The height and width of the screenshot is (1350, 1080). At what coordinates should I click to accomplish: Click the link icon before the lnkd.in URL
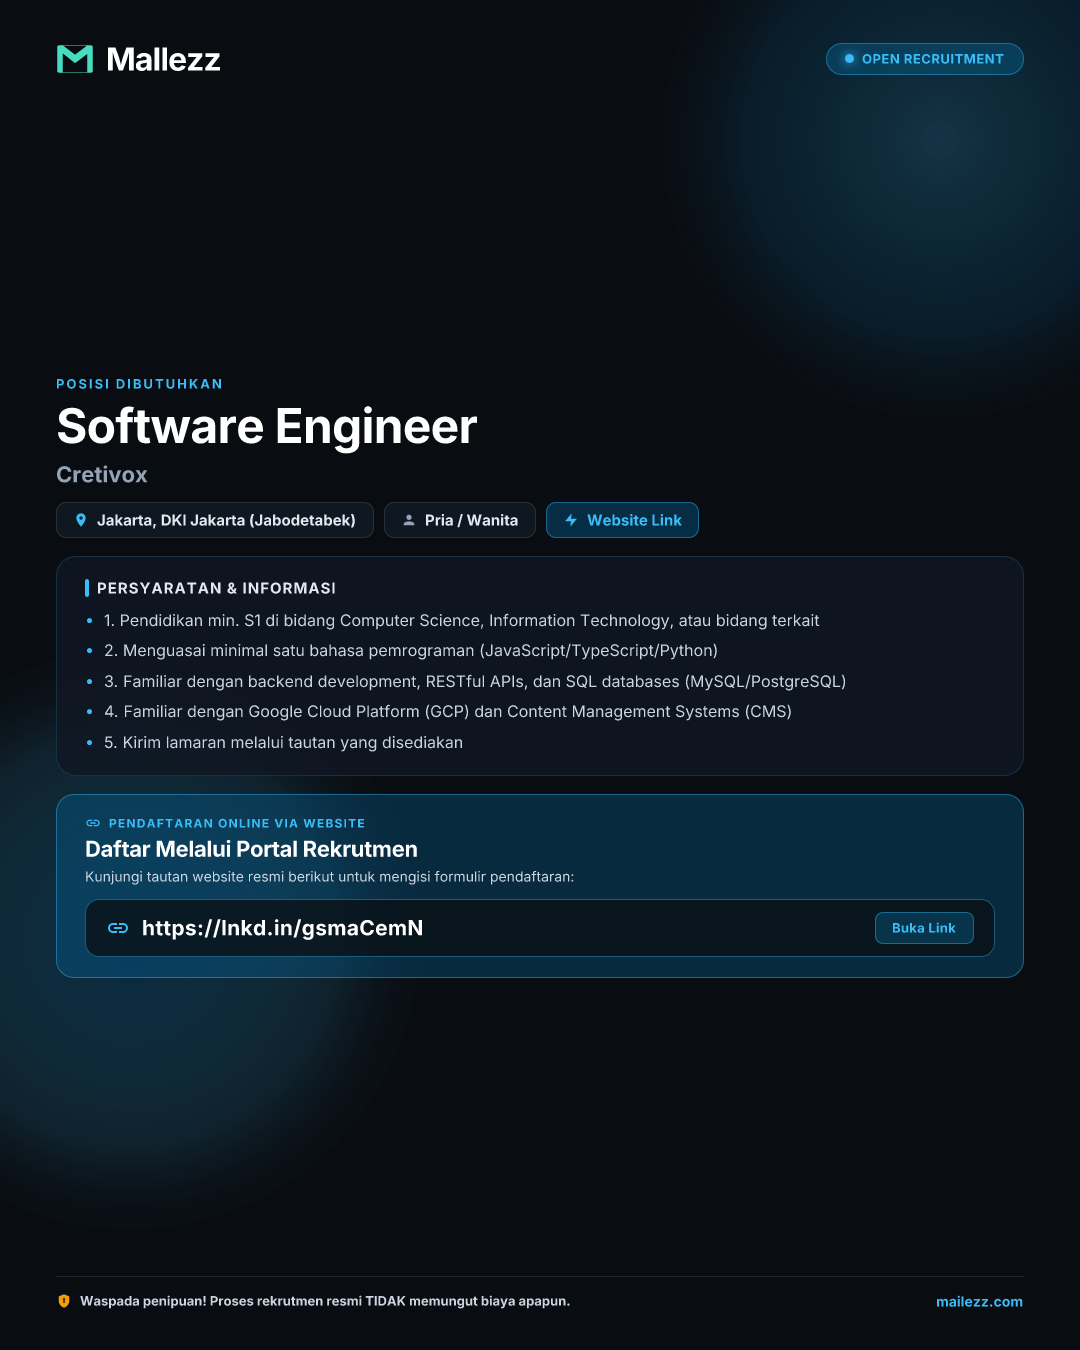tap(118, 928)
